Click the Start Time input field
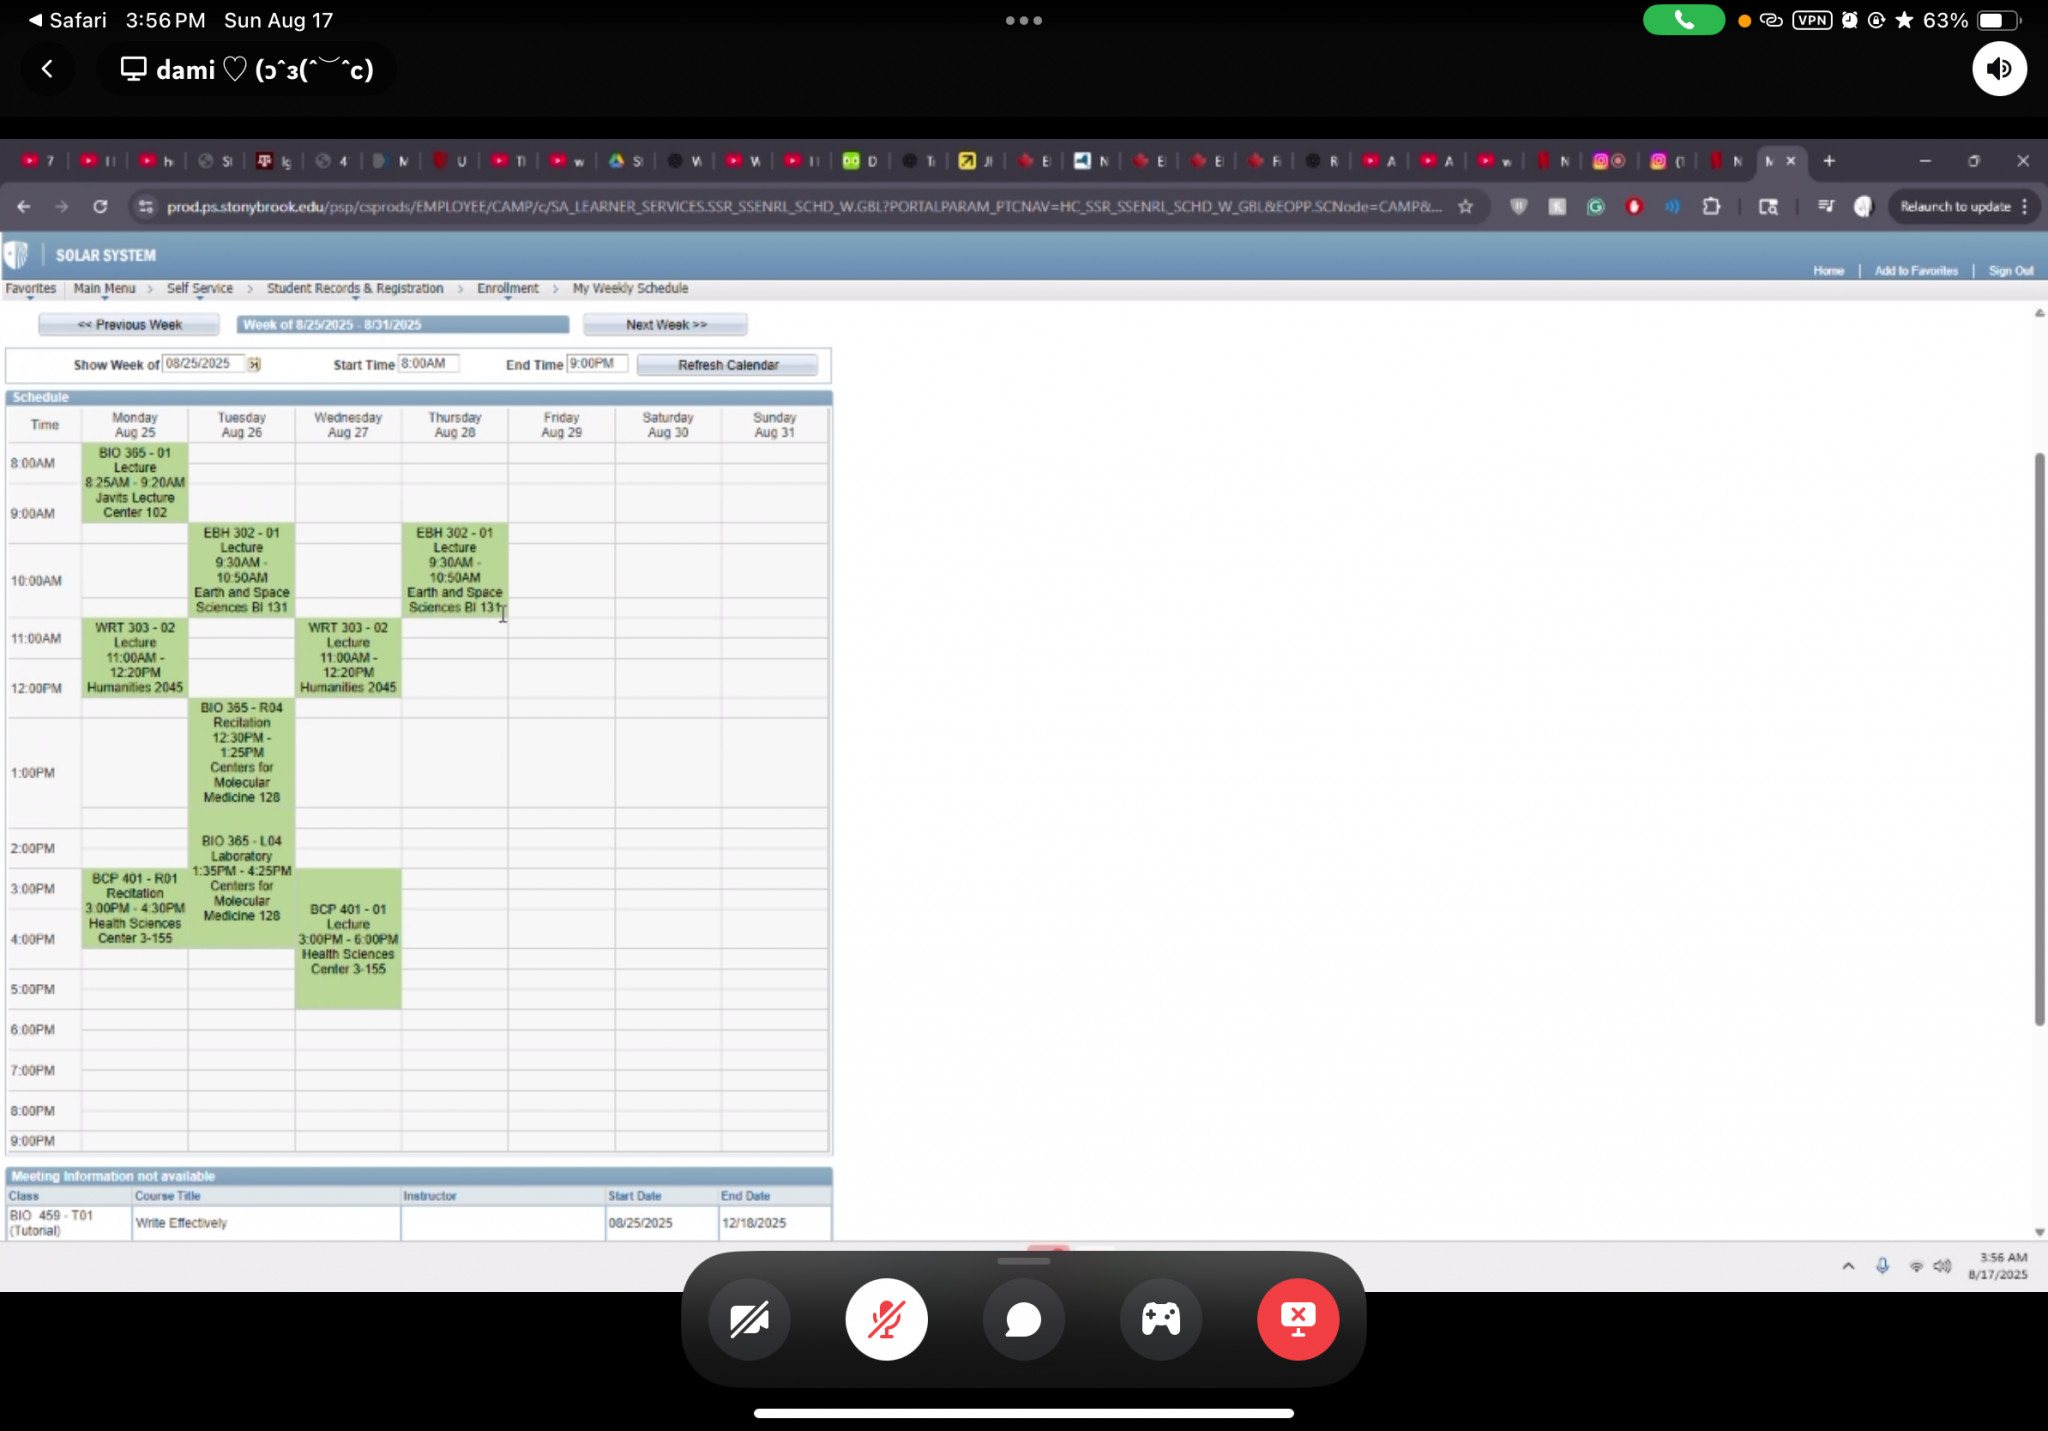Screen dimensions: 2048x1431 point(428,364)
